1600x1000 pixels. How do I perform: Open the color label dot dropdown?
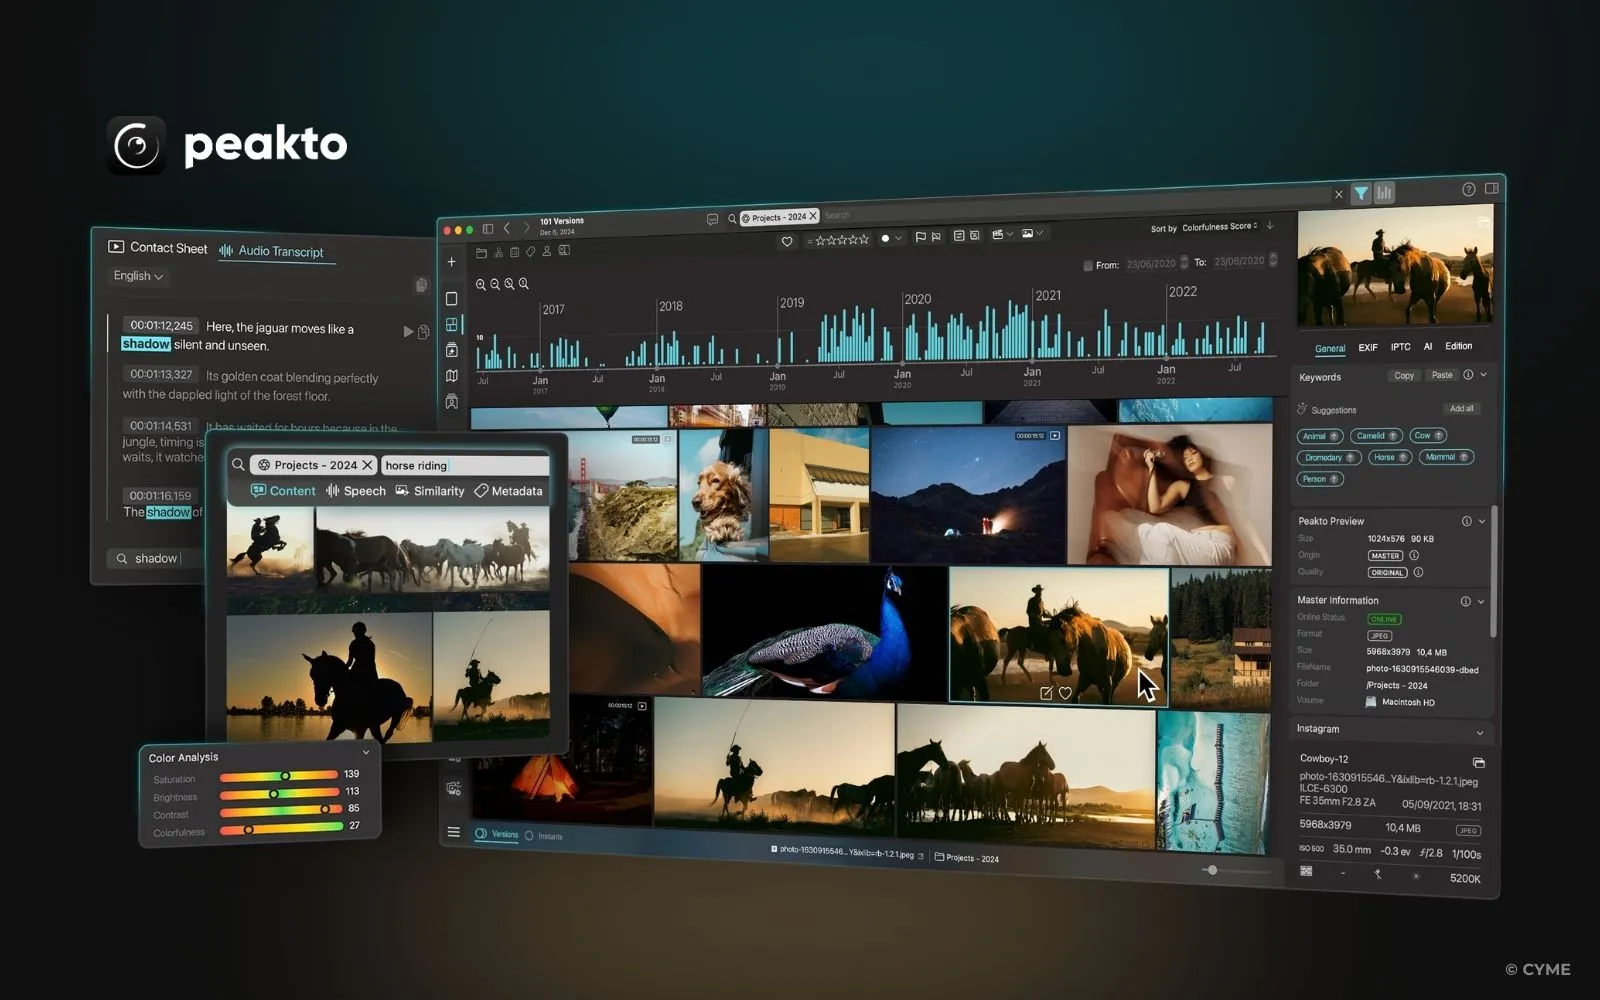[x=891, y=238]
